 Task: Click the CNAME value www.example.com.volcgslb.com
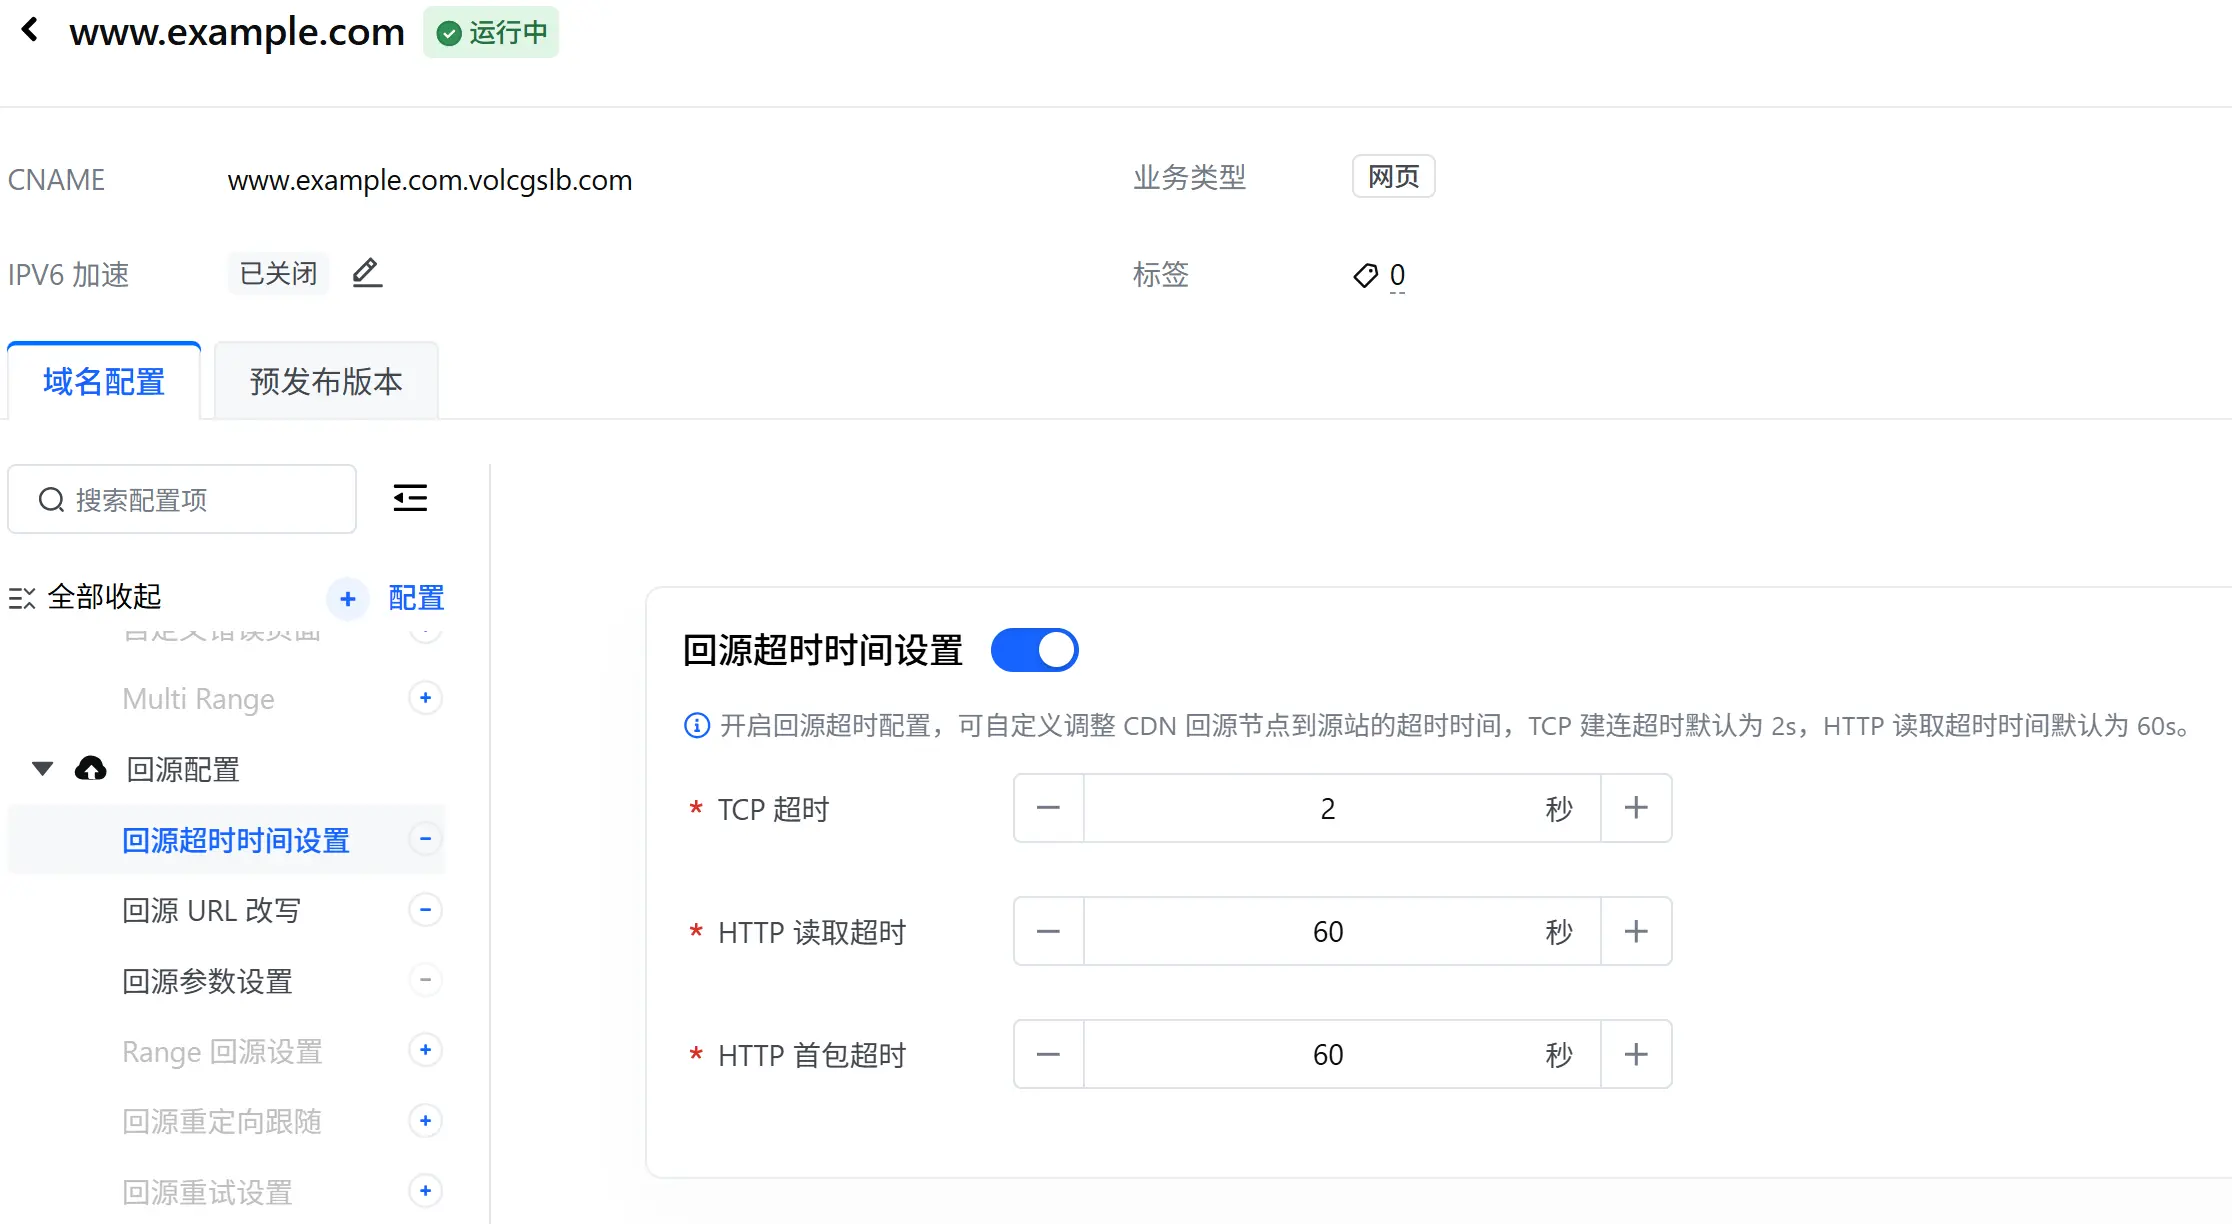click(430, 180)
